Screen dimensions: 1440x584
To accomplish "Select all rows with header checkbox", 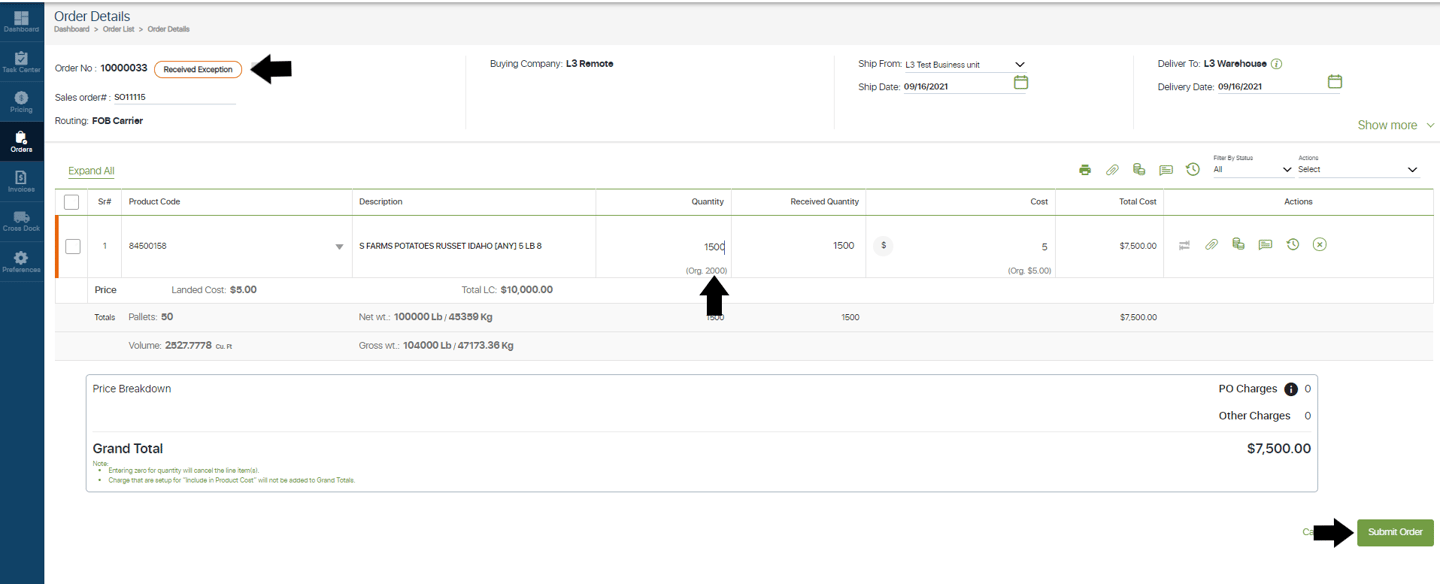I will pos(71,202).
